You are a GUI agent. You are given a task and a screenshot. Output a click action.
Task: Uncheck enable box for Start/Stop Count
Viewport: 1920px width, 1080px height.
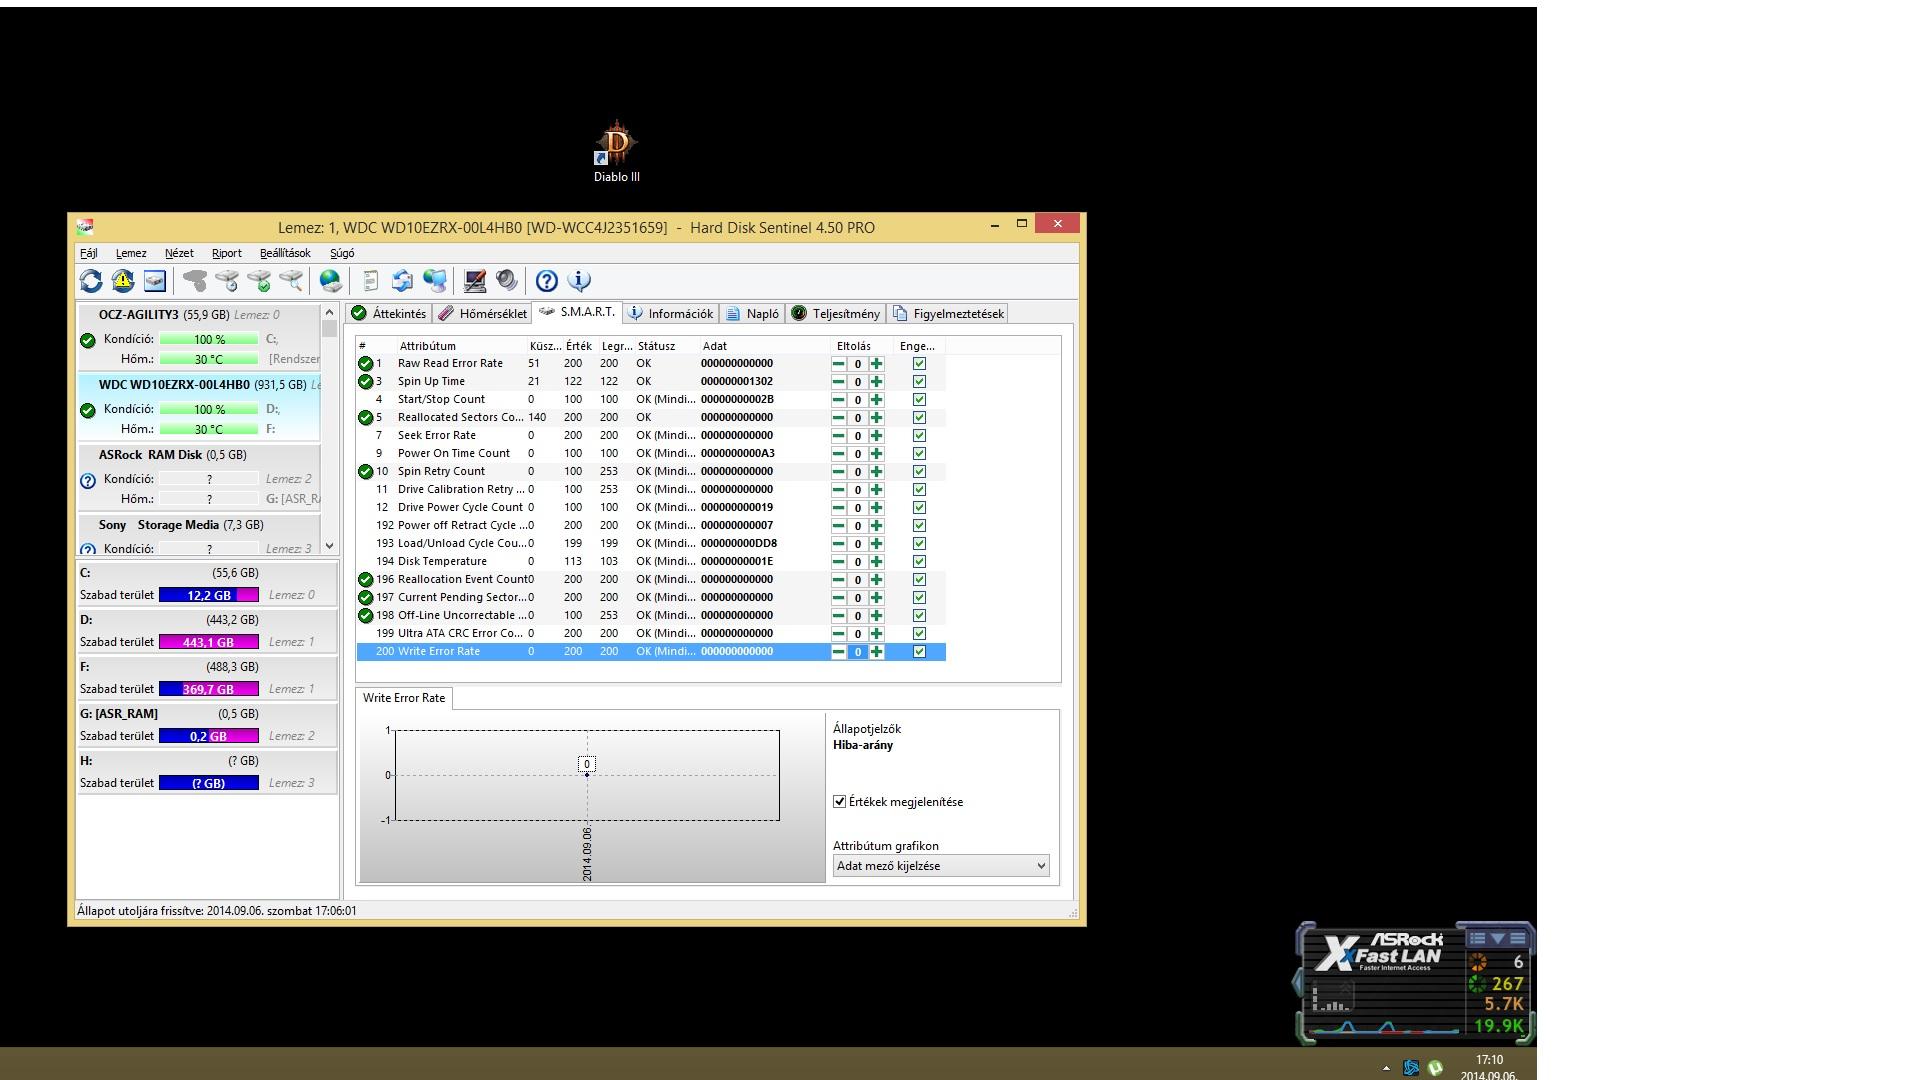[919, 400]
